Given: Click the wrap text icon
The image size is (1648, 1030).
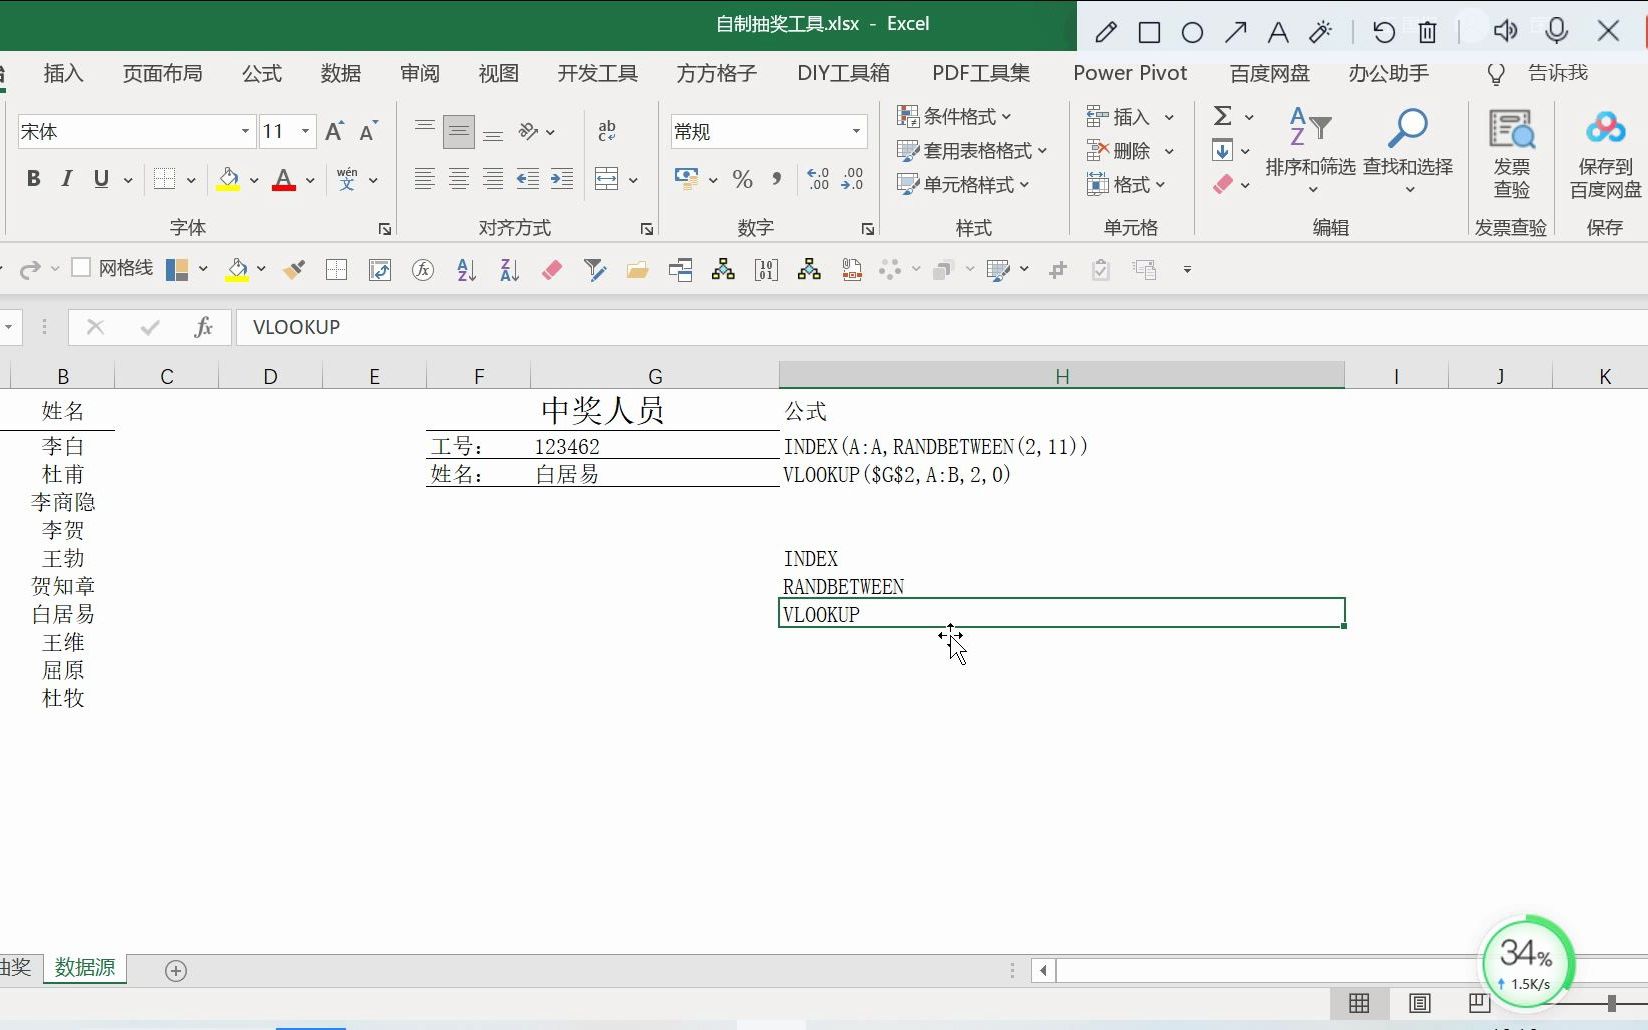Looking at the screenshot, I should coord(607,131).
